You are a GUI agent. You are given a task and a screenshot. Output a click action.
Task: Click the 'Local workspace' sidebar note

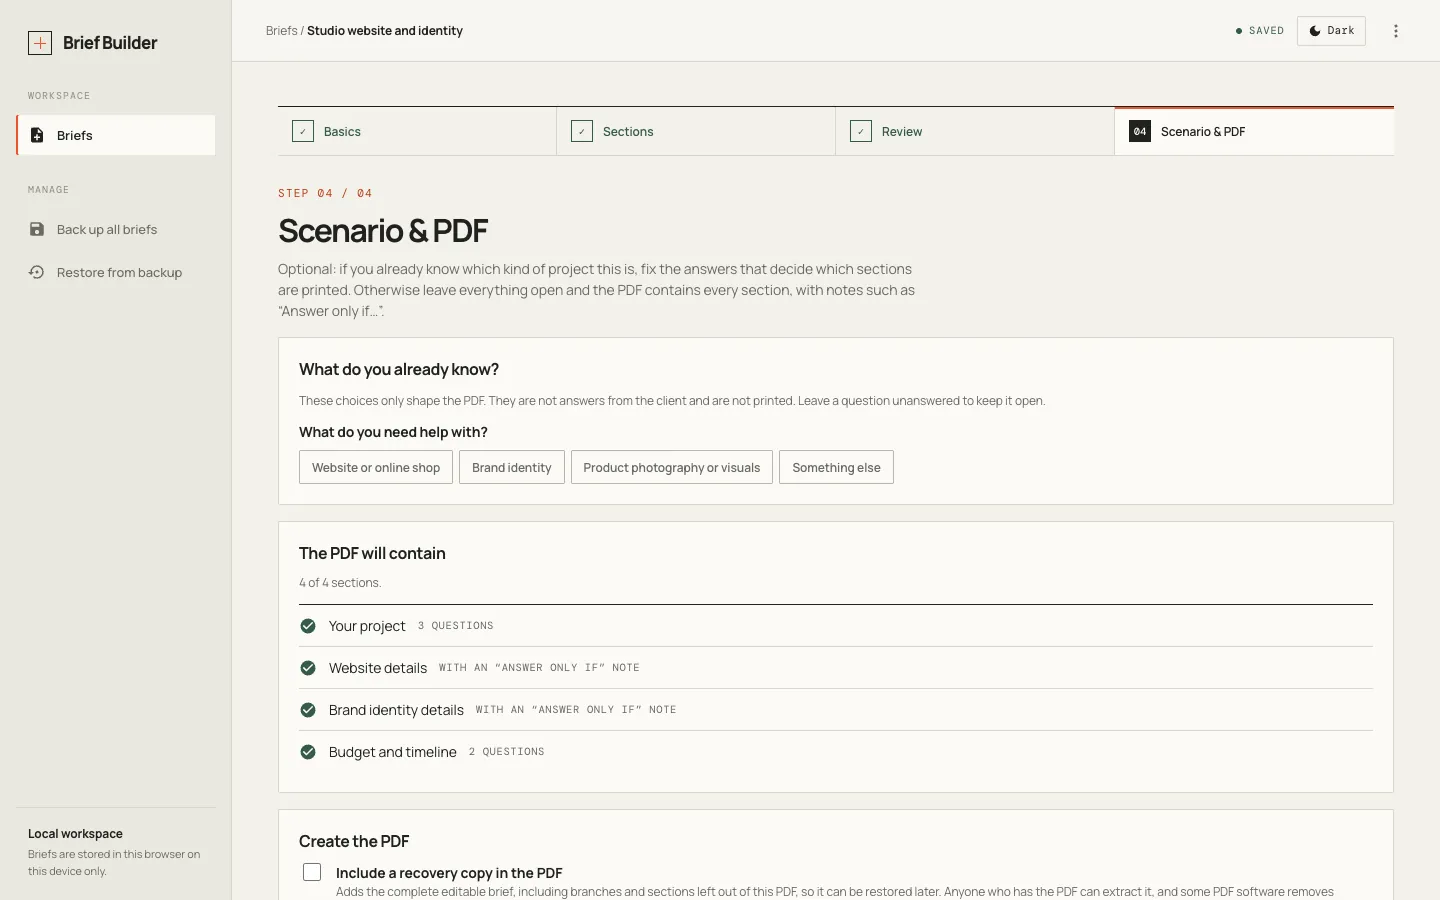coord(75,834)
